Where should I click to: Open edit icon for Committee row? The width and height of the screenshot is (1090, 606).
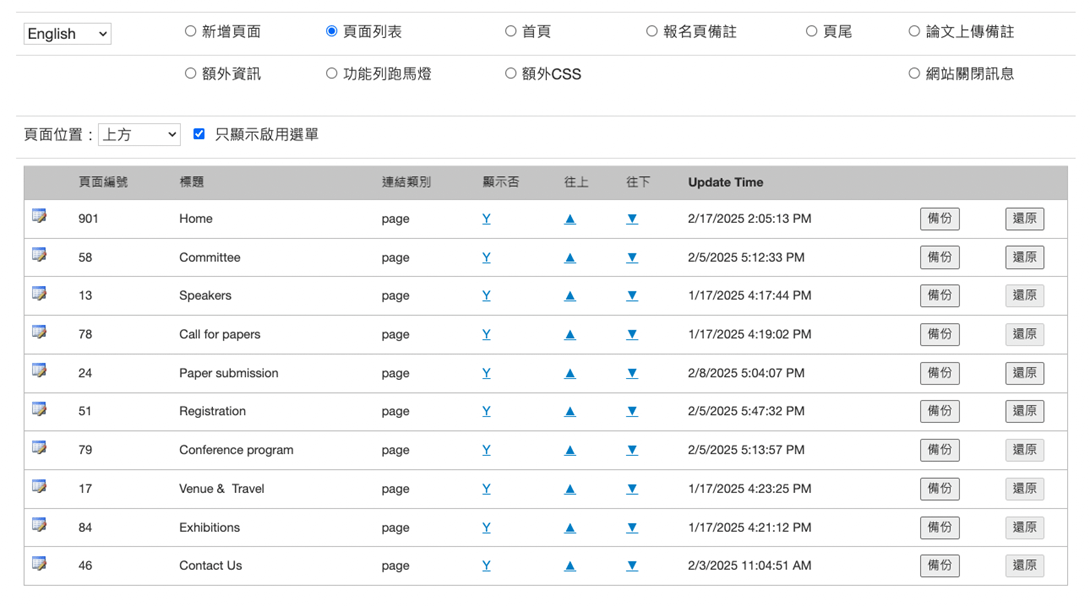pos(40,255)
